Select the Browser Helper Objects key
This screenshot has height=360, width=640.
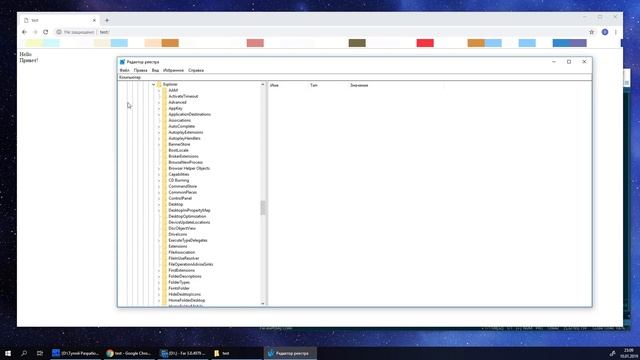click(x=189, y=168)
